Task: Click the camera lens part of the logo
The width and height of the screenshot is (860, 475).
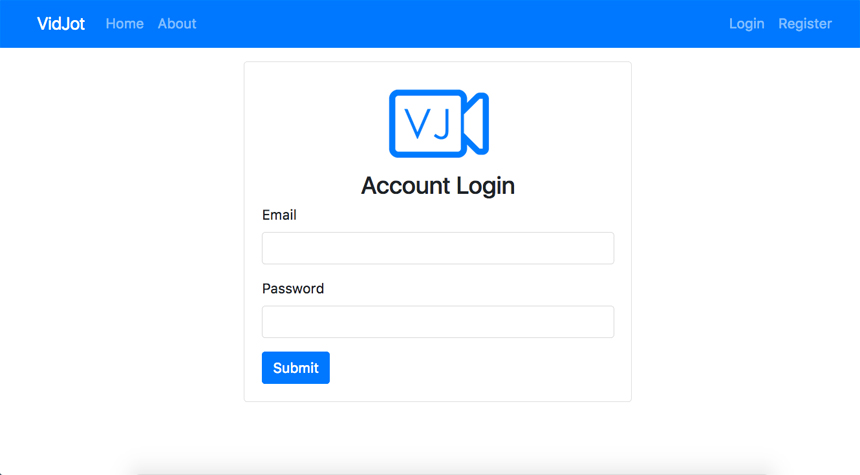Action: [x=476, y=123]
